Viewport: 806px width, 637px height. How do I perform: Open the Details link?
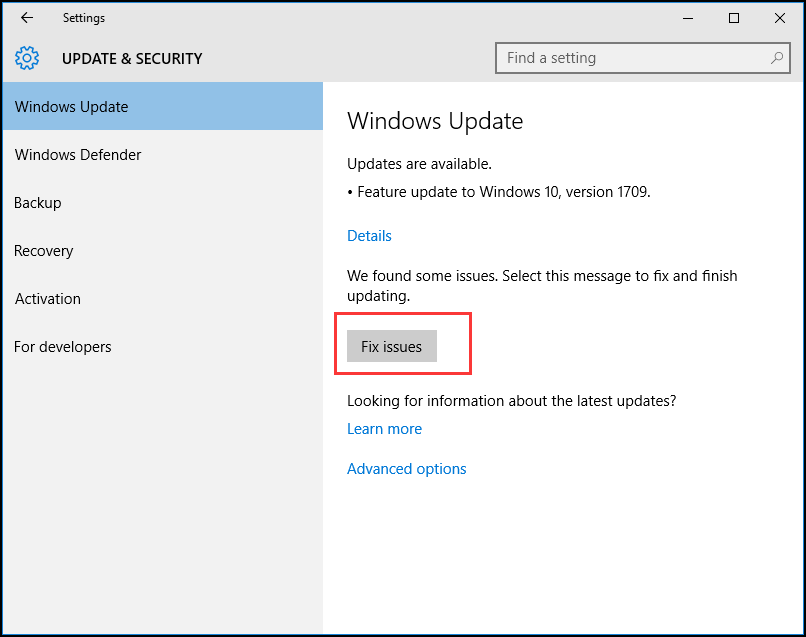pyautogui.click(x=369, y=235)
